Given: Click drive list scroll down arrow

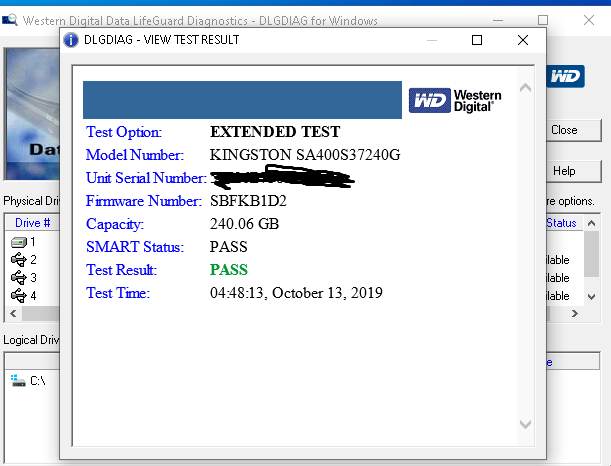Looking at the screenshot, I should coord(592,297).
